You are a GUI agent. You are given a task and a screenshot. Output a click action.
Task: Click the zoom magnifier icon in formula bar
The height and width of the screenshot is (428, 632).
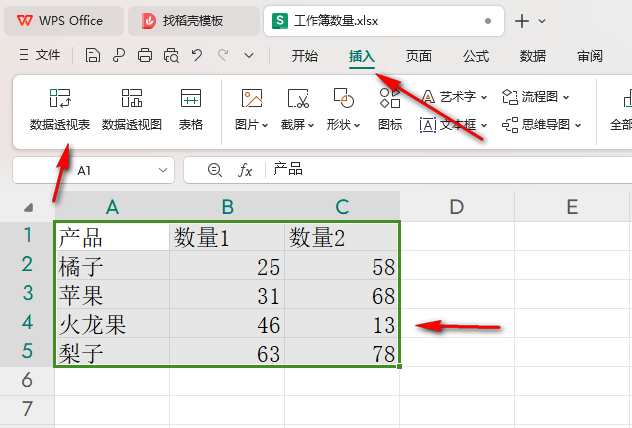pos(215,170)
